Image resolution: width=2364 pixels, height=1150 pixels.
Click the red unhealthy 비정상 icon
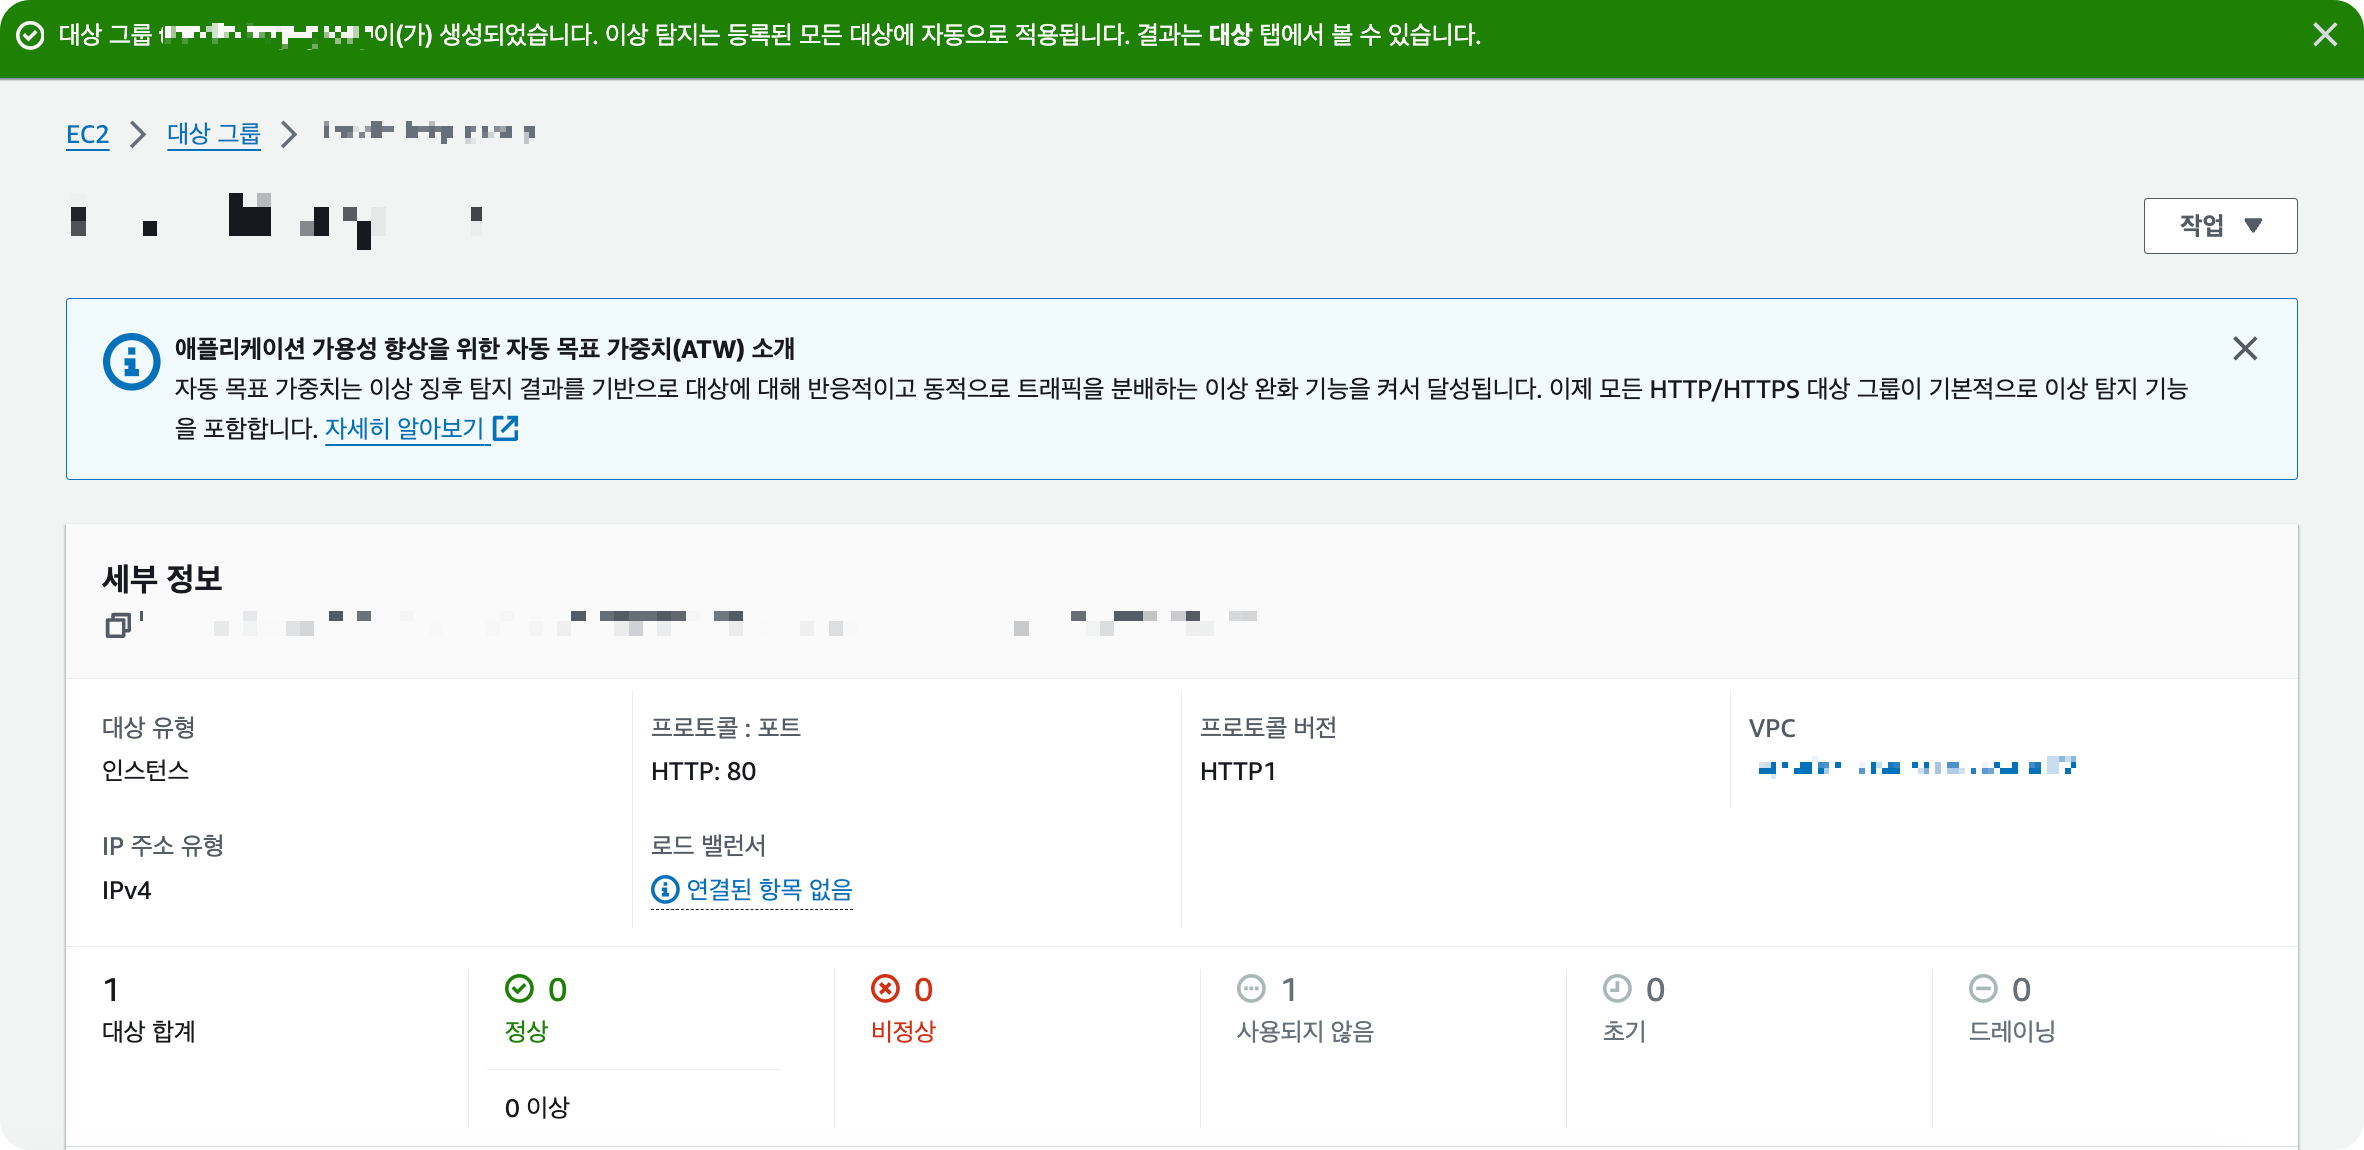point(885,989)
